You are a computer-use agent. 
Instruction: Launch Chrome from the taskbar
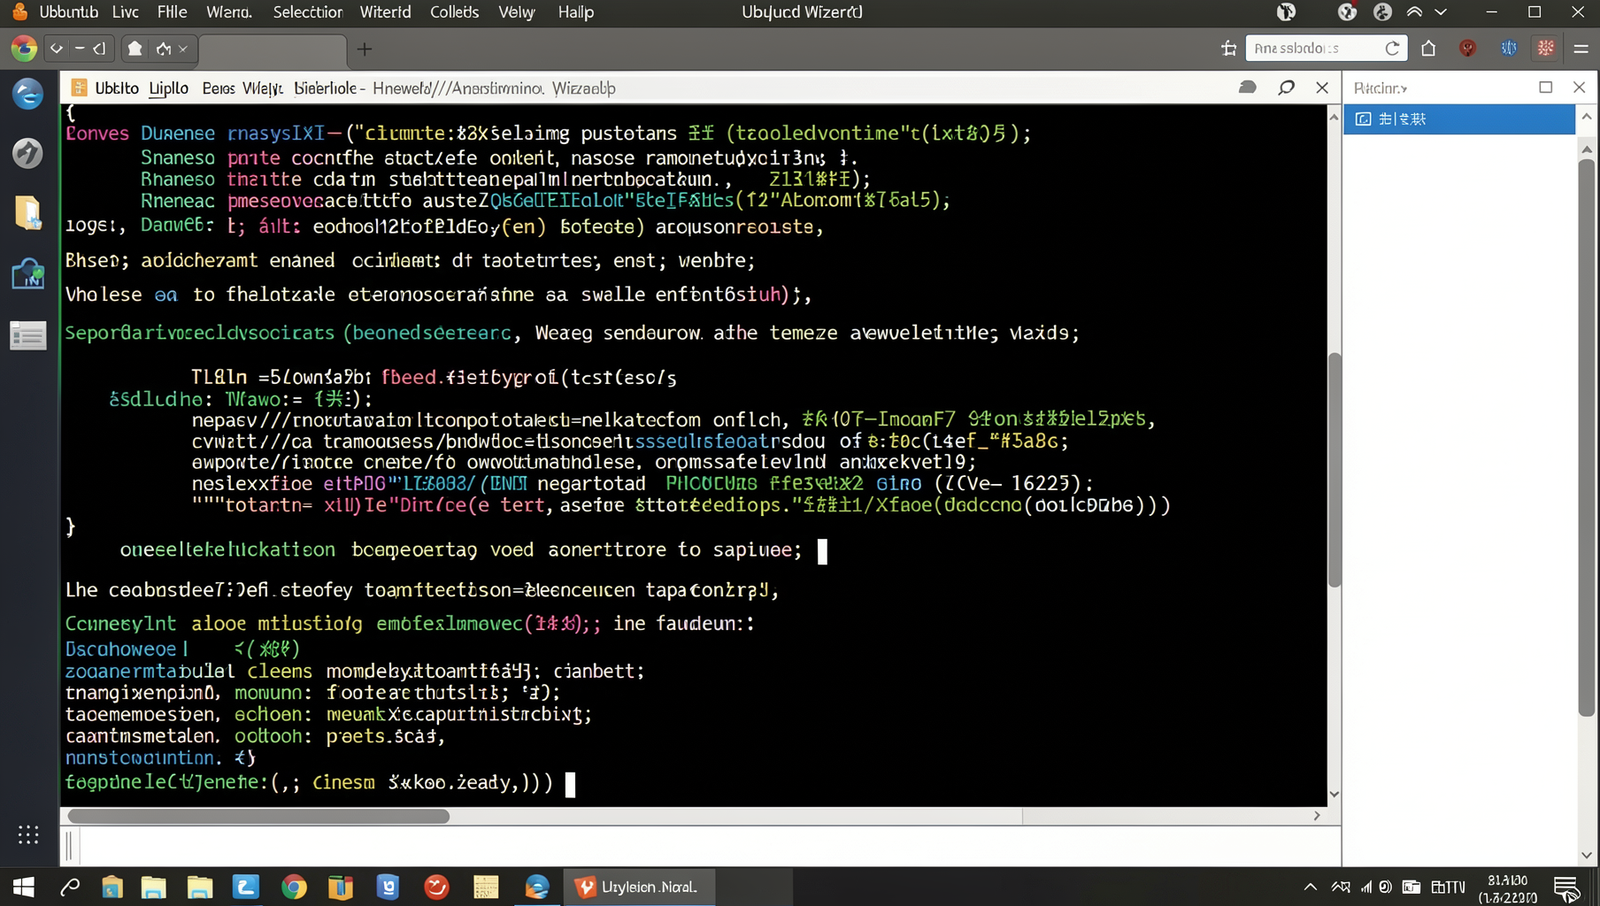[294, 887]
